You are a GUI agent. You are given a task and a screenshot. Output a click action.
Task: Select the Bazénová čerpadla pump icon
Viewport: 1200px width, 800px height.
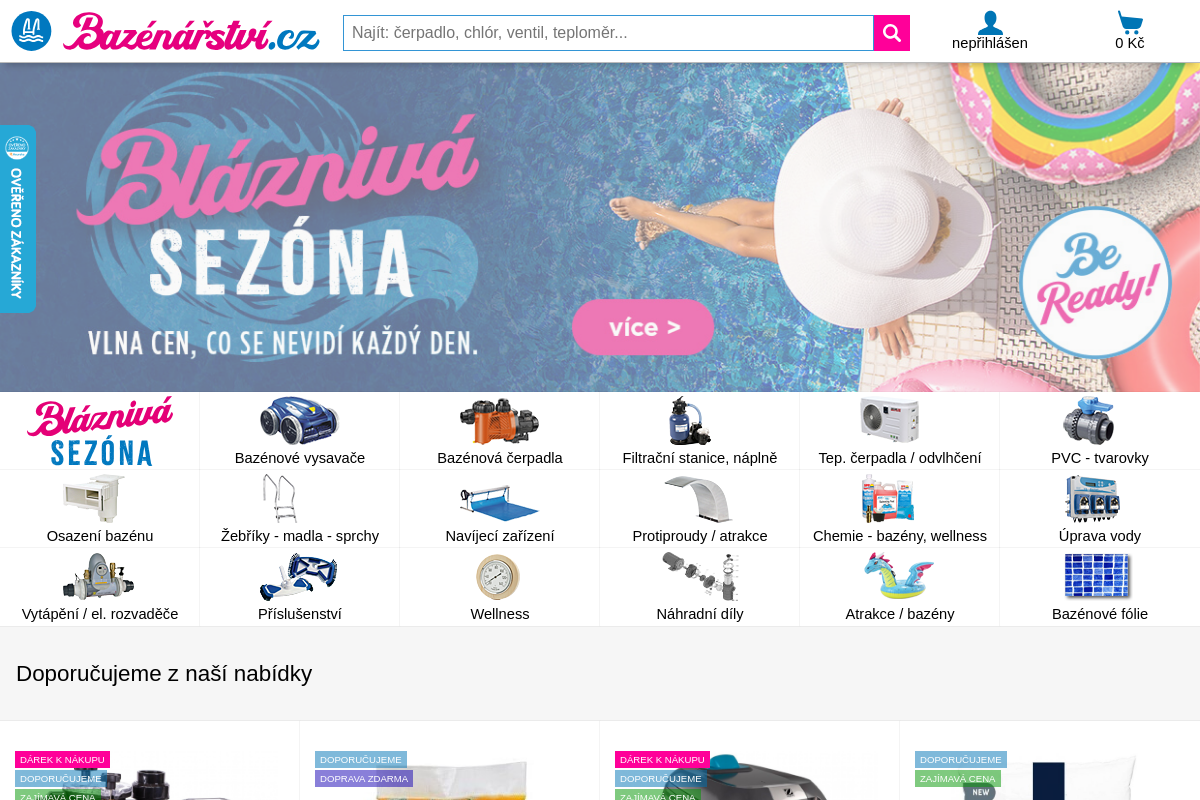[x=499, y=421]
